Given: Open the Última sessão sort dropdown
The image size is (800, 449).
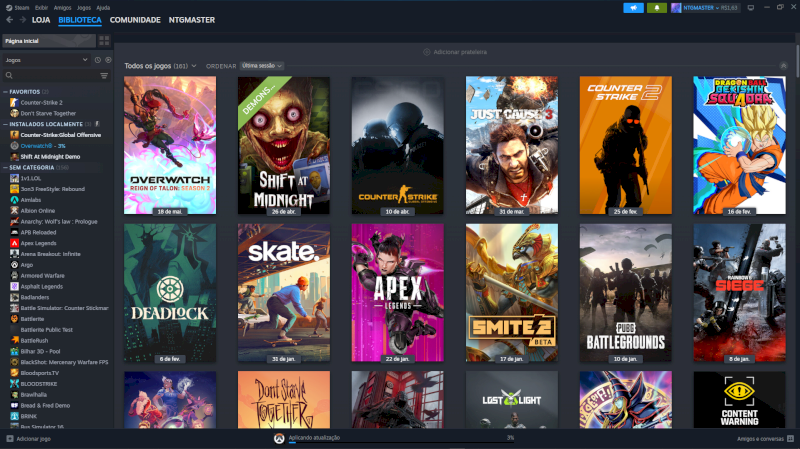Looking at the screenshot, I should (262, 66).
